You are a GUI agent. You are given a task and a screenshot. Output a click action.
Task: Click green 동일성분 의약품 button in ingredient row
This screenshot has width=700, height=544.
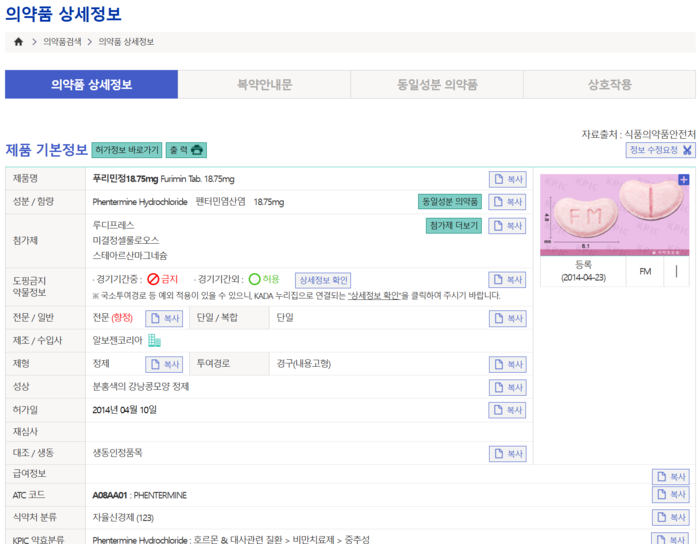449,202
